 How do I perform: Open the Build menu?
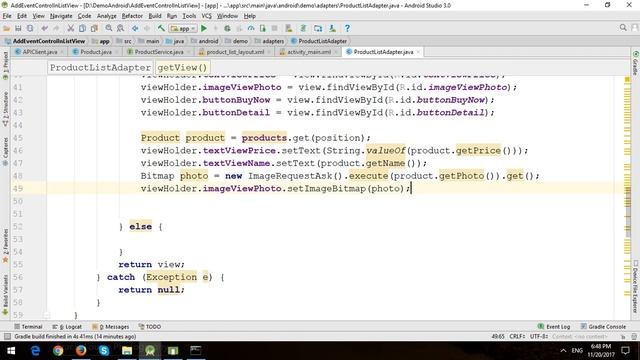coord(155,16)
